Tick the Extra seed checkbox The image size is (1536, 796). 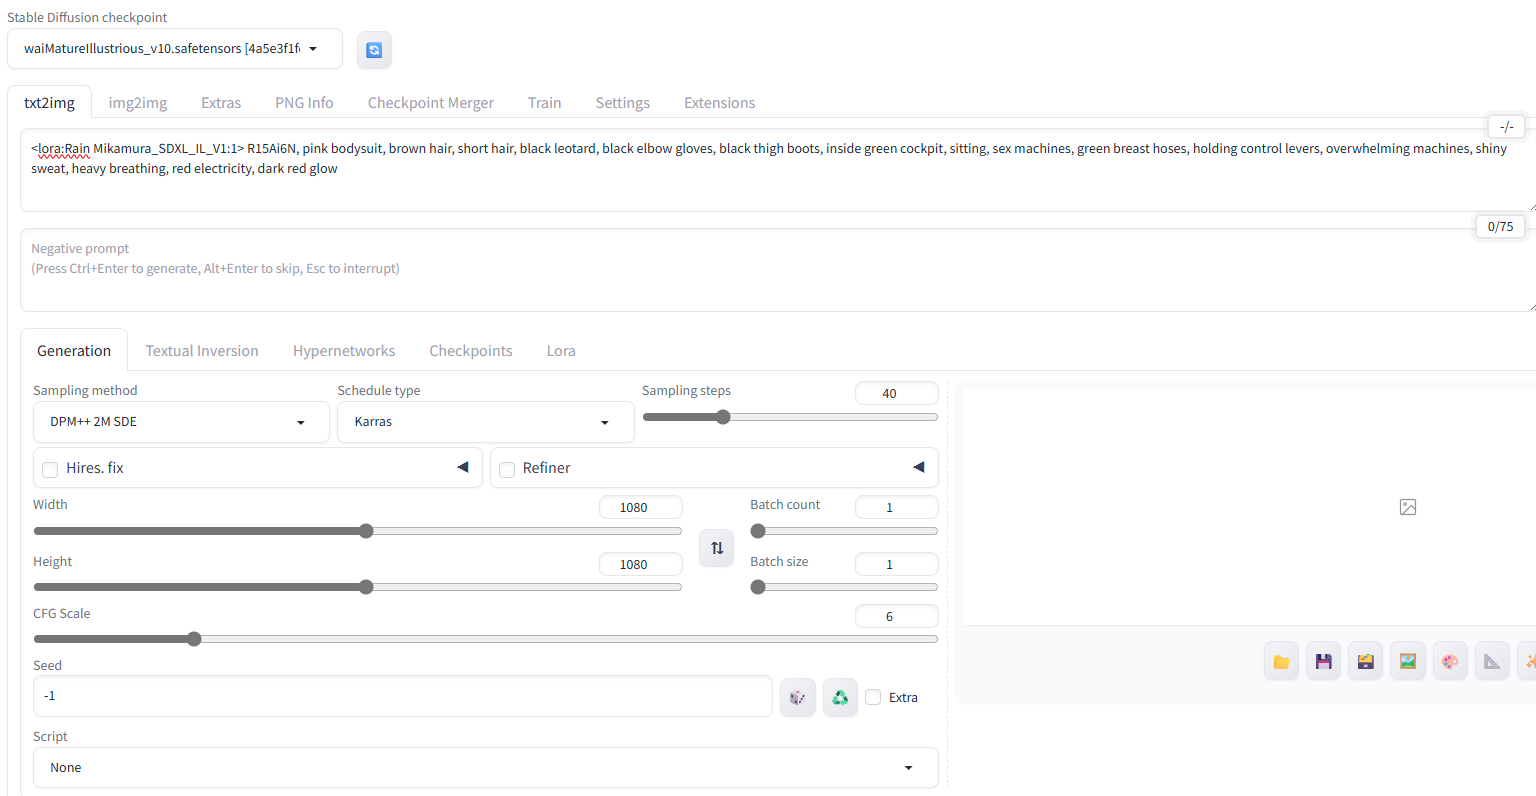(x=873, y=697)
